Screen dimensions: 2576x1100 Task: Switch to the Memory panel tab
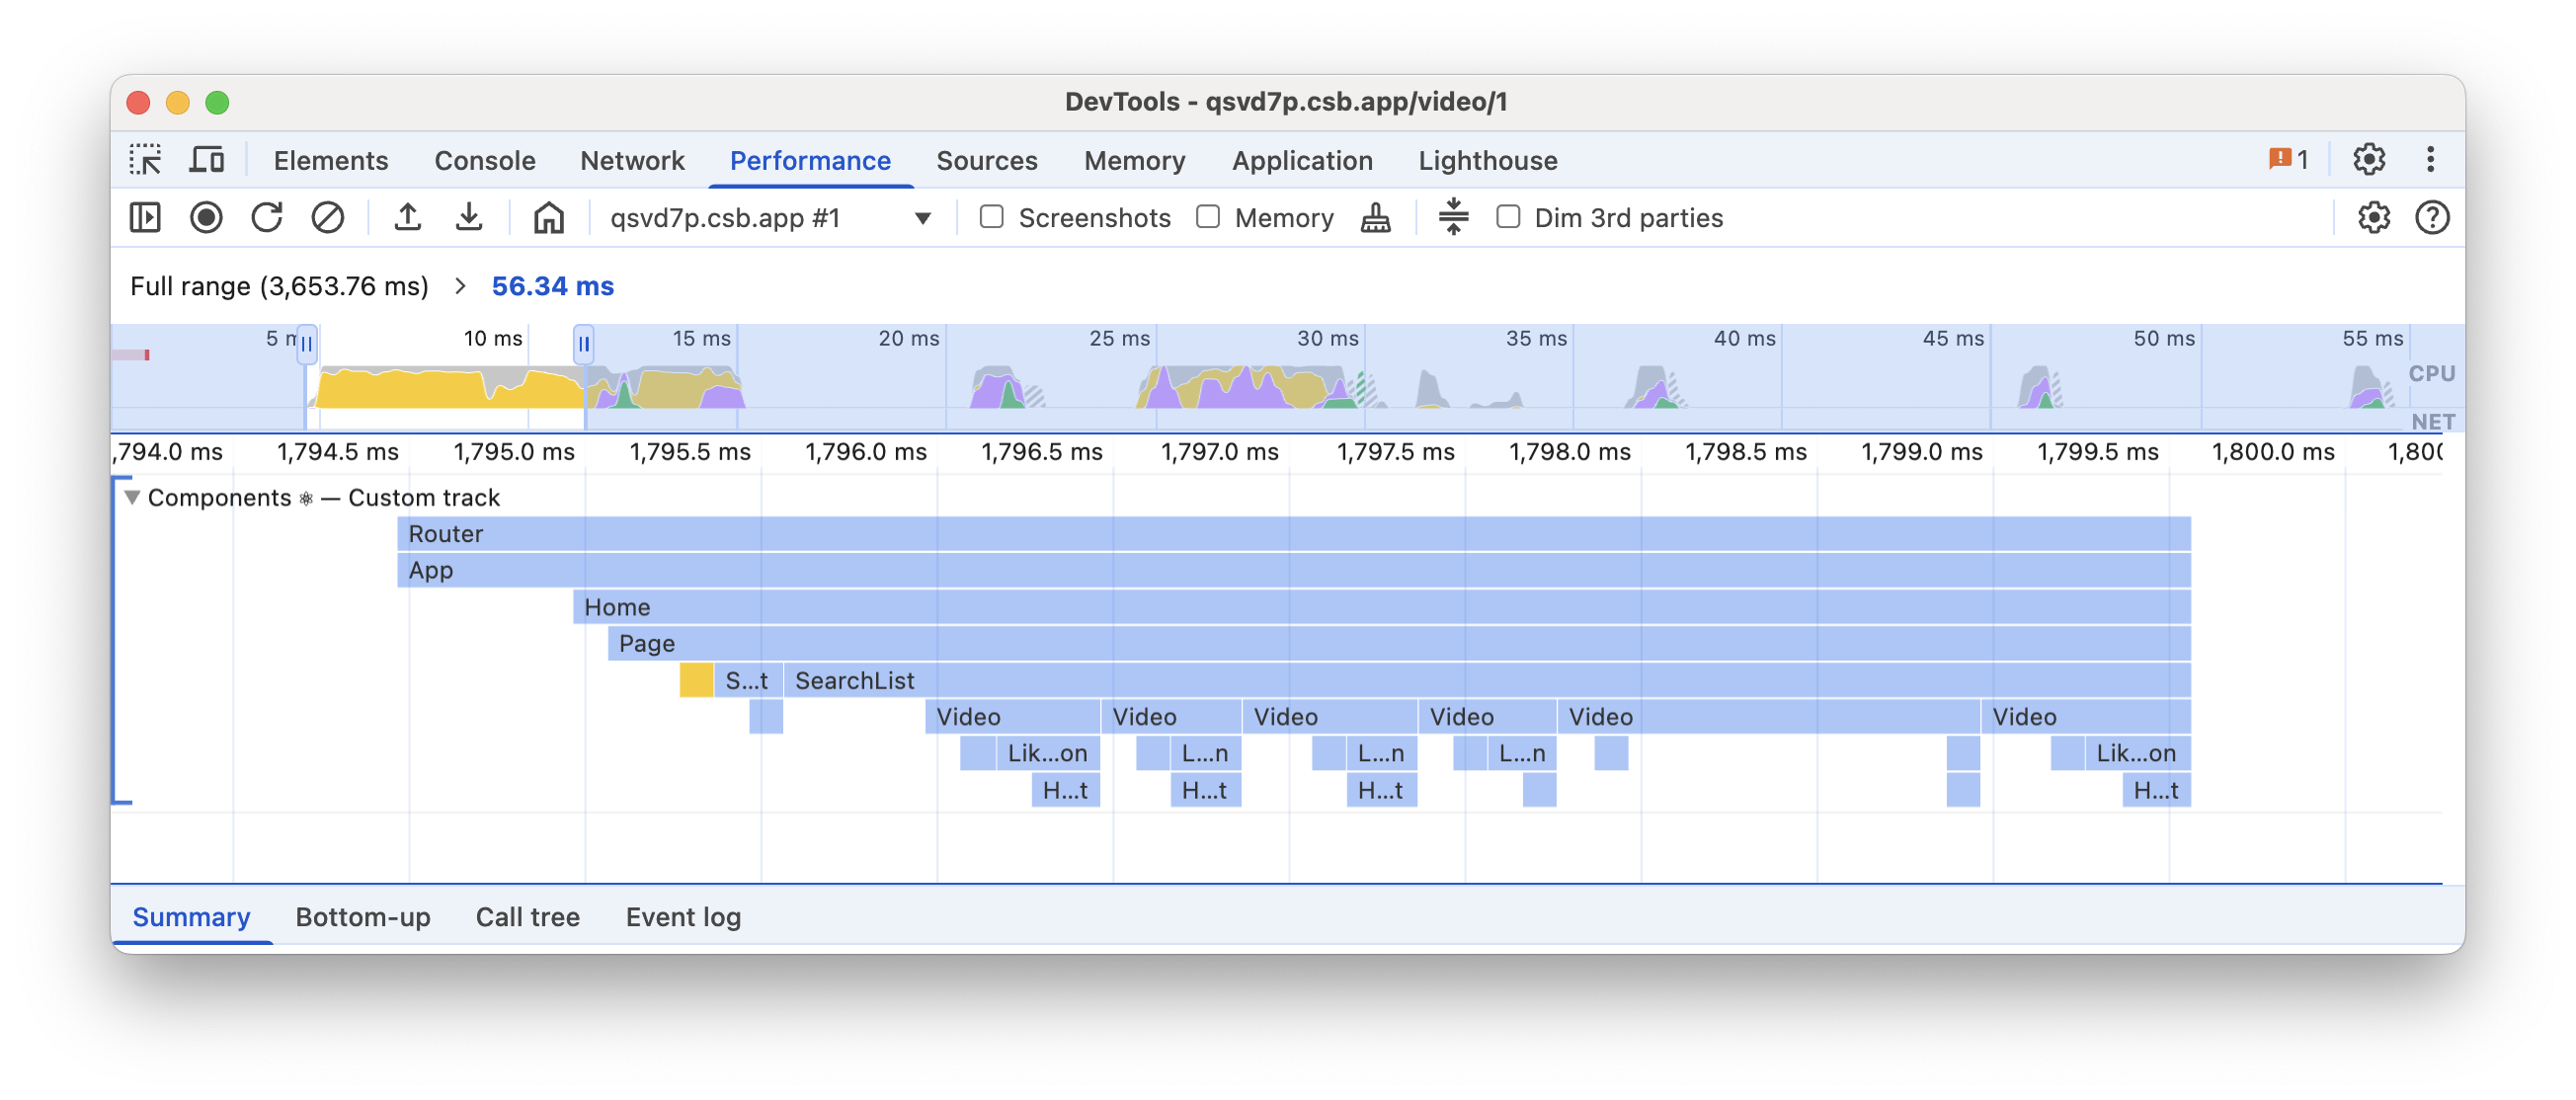(1134, 160)
